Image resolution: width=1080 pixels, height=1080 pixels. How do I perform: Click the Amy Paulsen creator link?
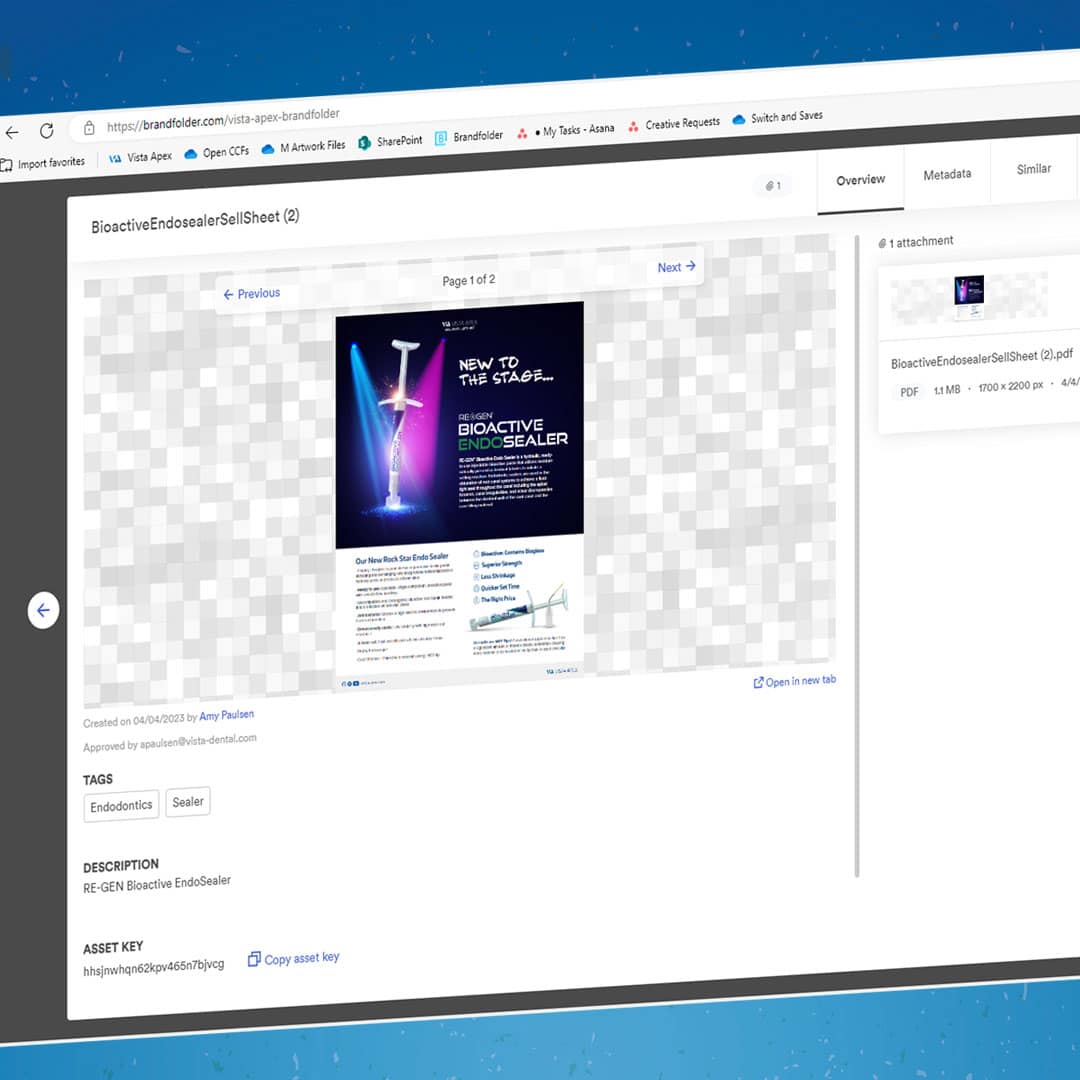pos(227,716)
